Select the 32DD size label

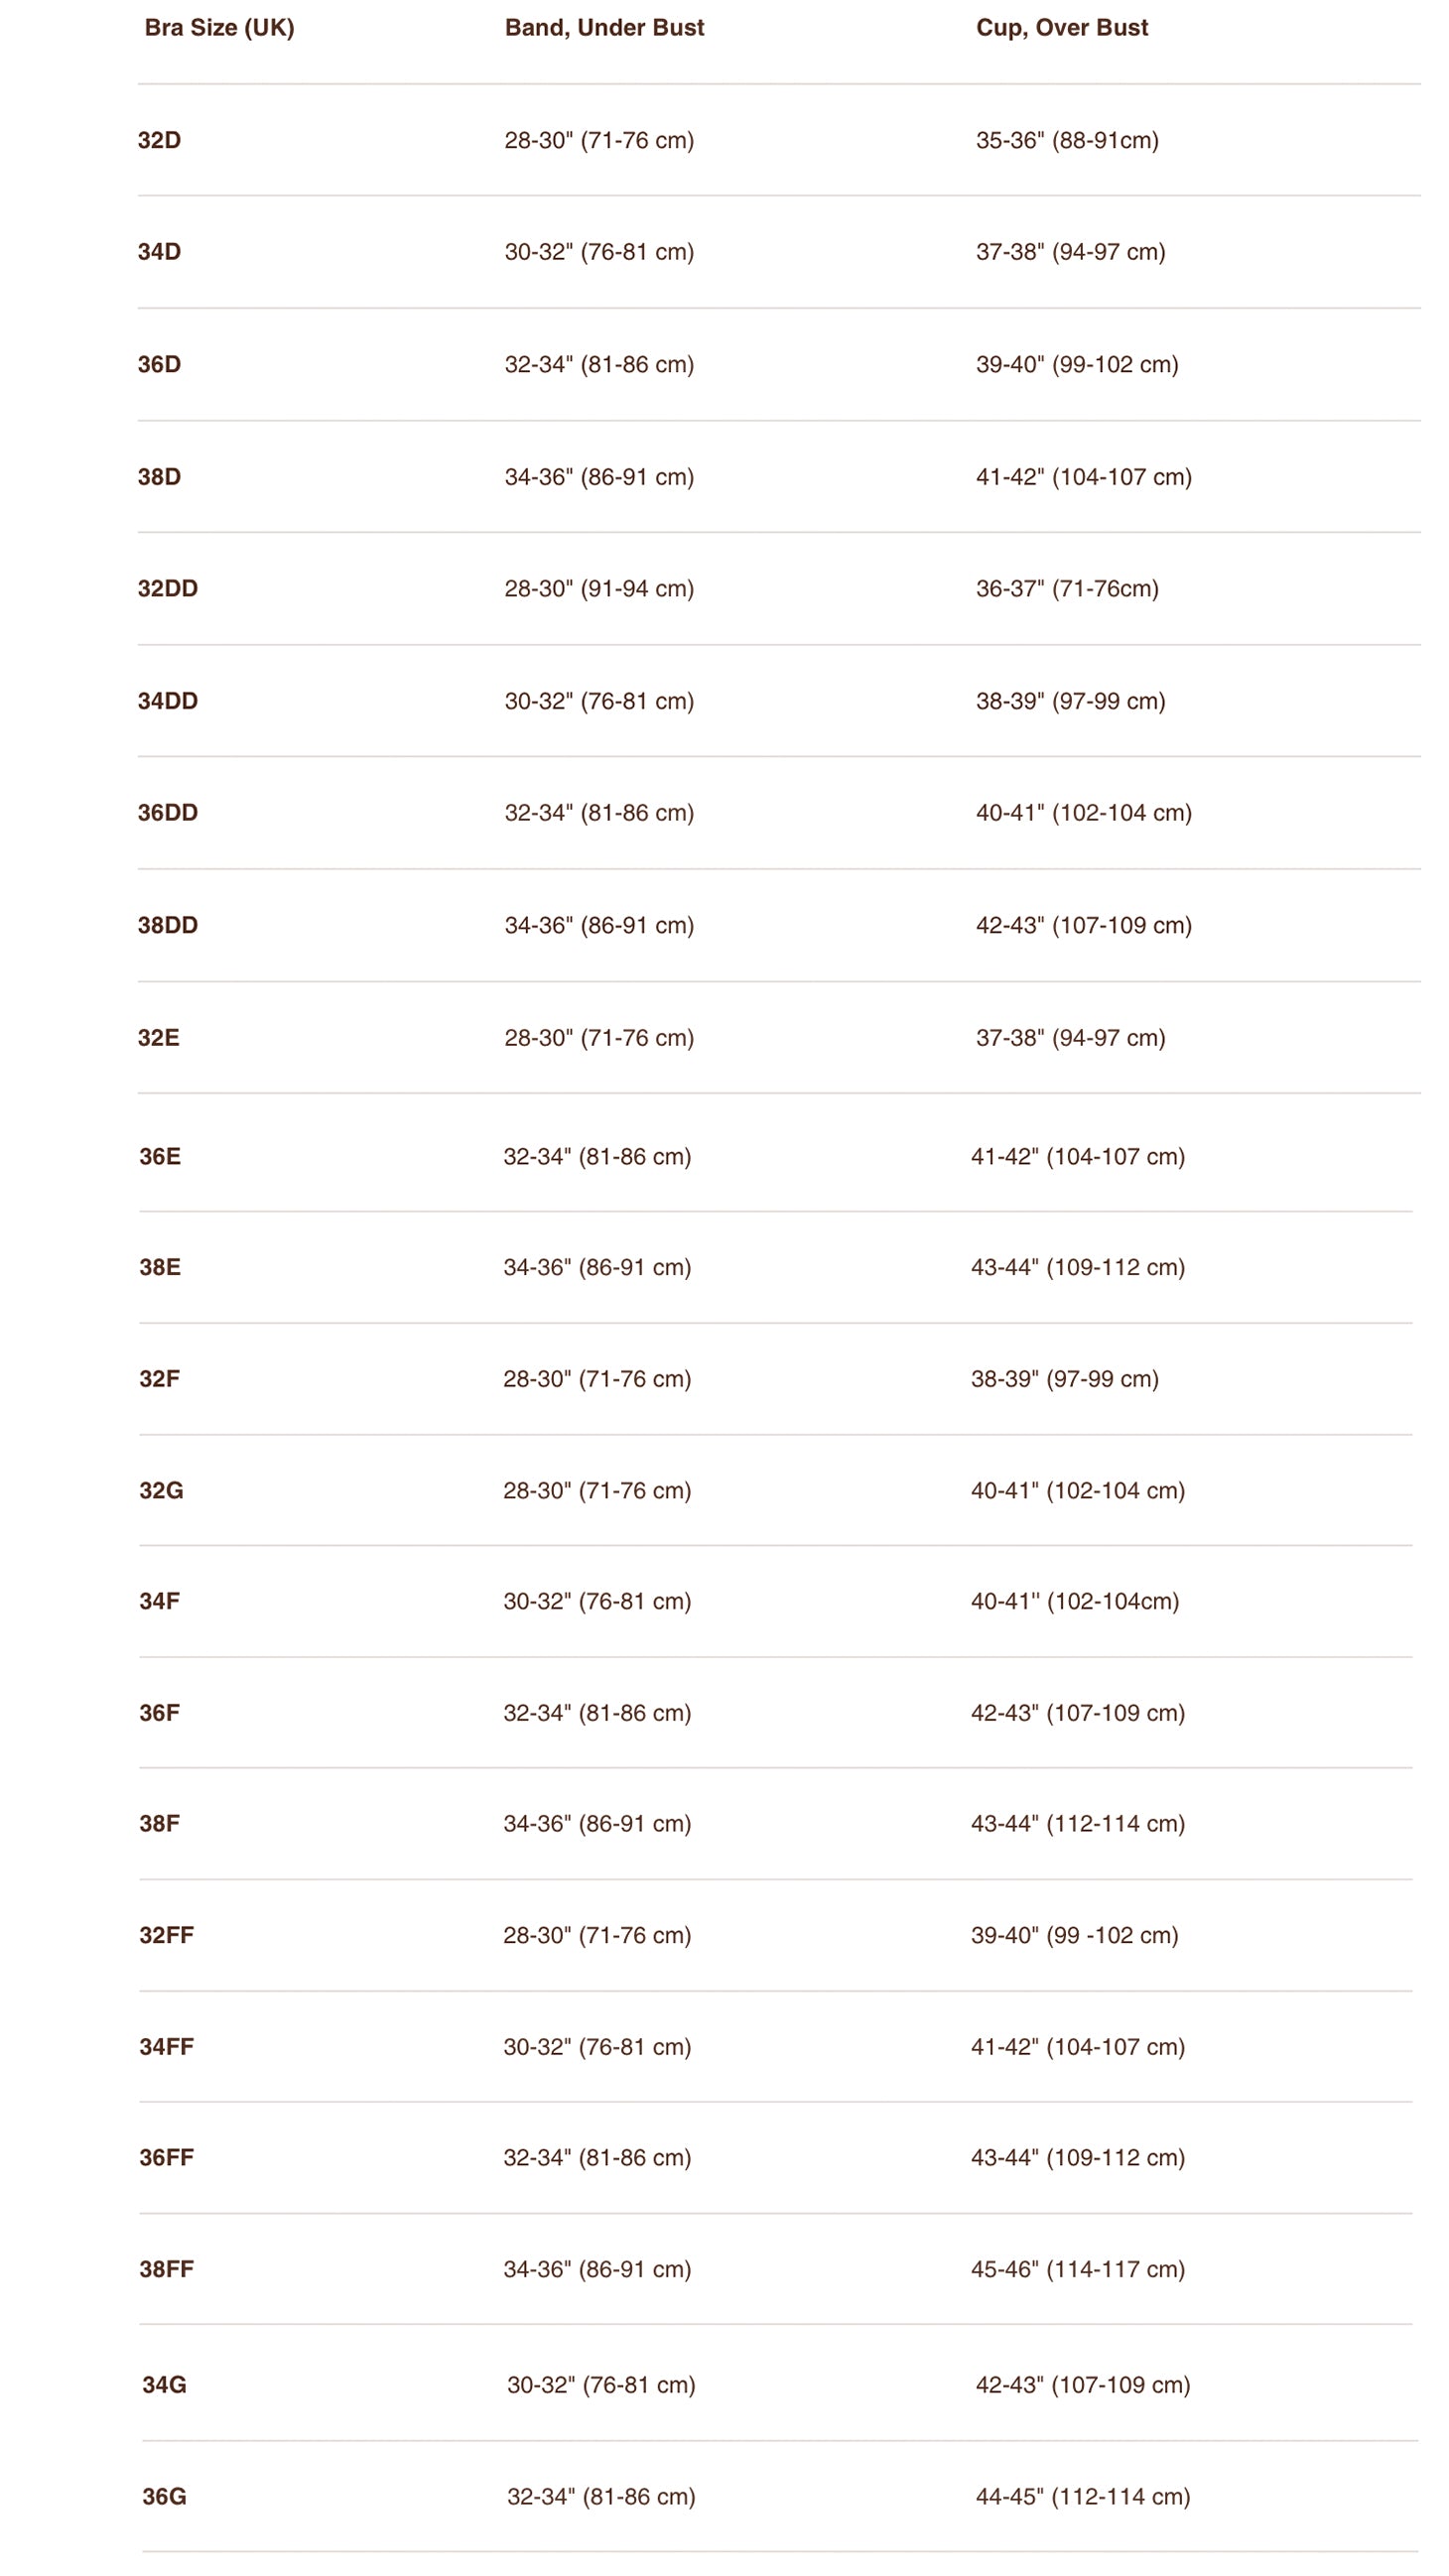pyautogui.click(x=167, y=588)
